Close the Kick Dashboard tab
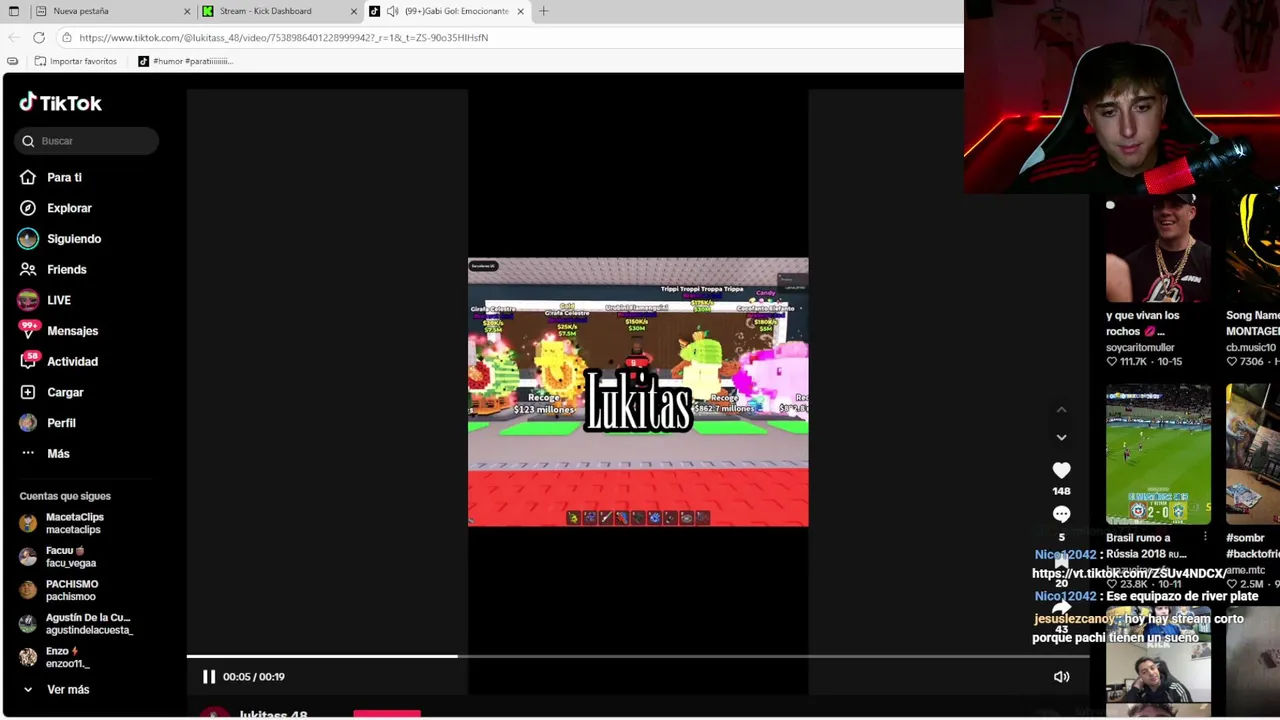Screen dimensions: 1280x720 point(353,11)
